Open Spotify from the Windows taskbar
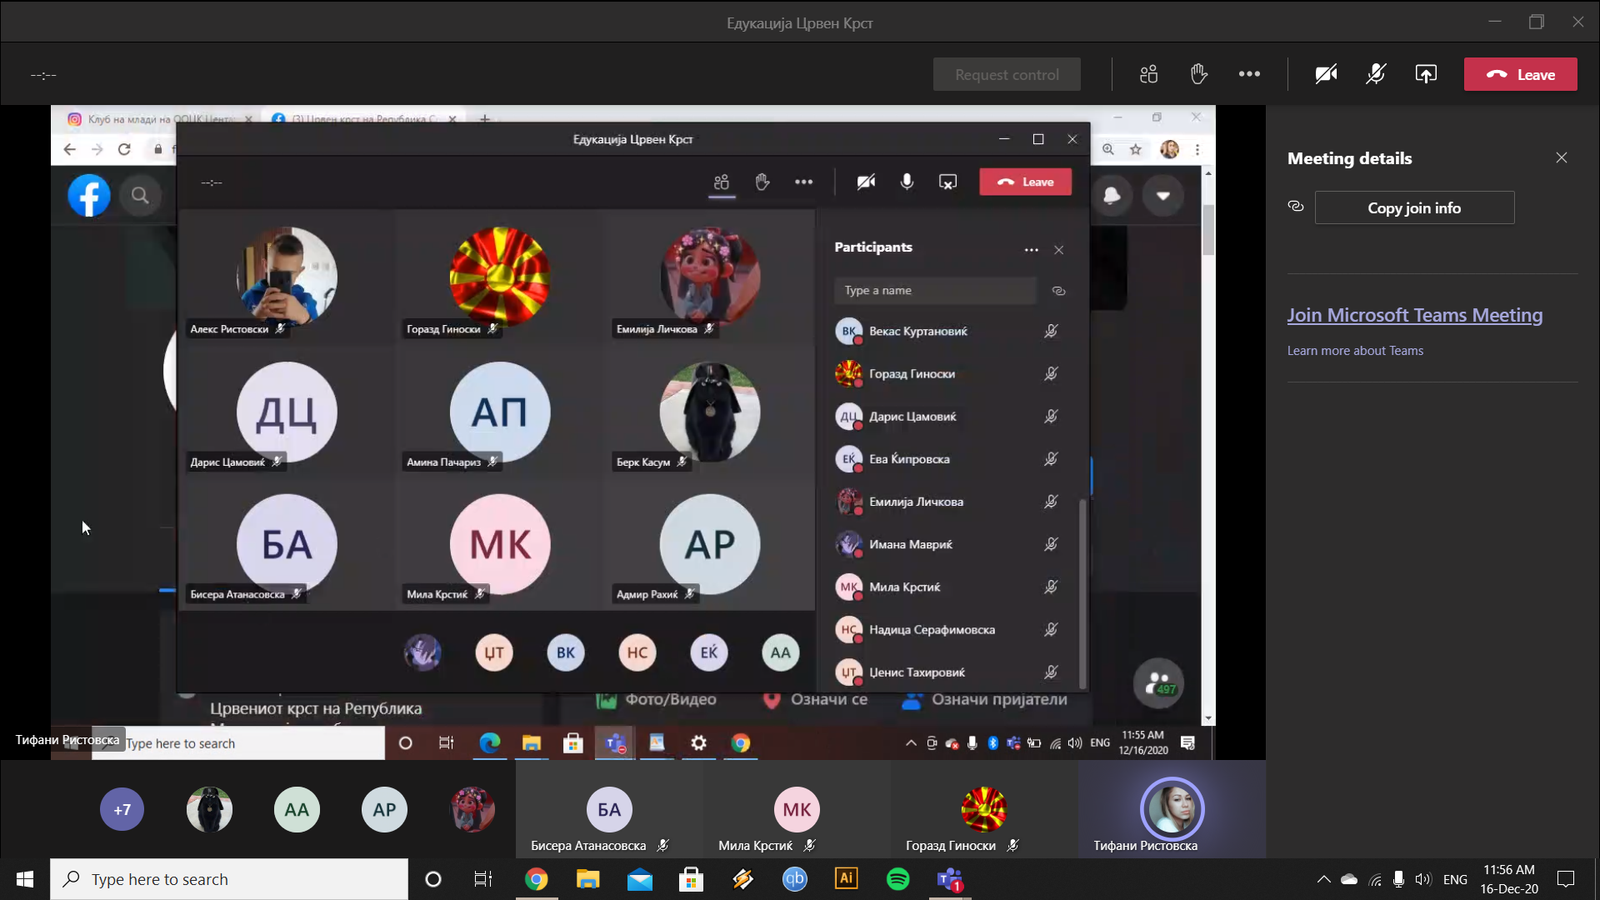1600x900 pixels. 898,879
